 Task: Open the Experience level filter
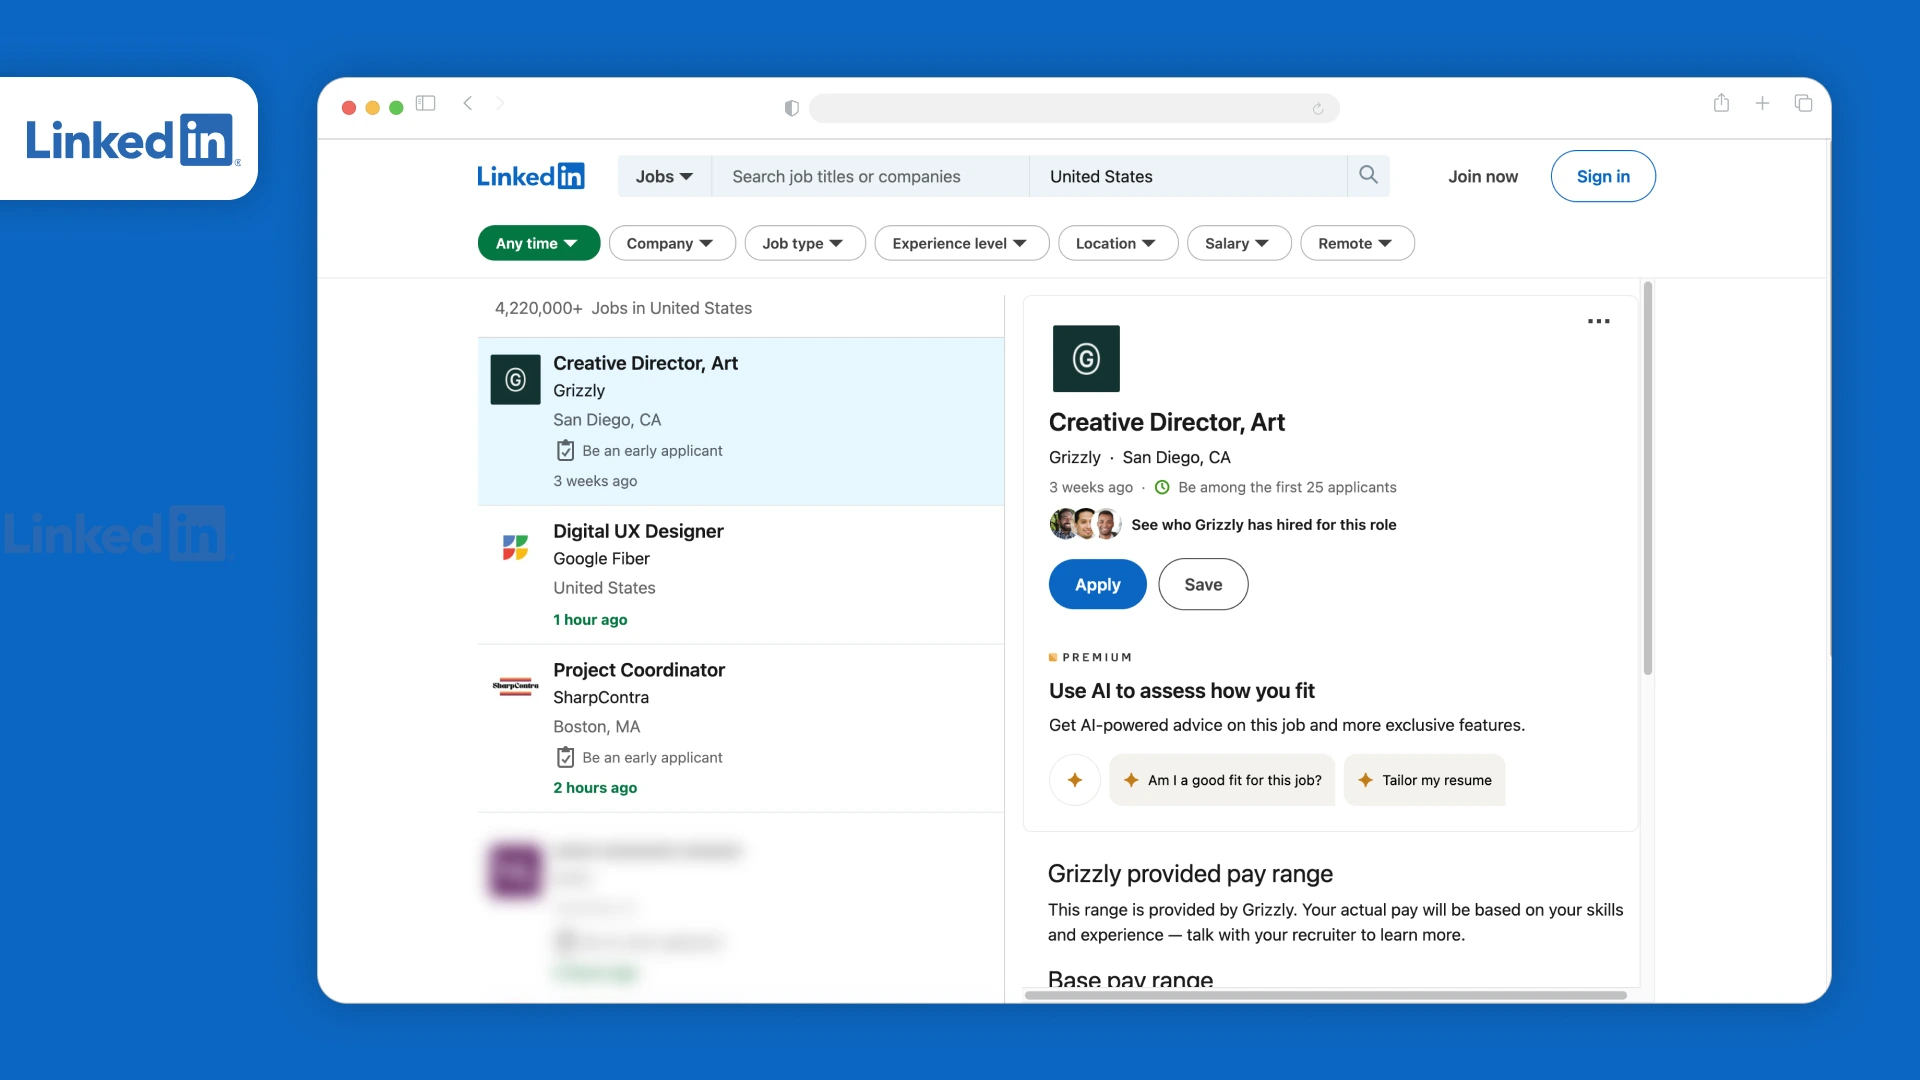(961, 243)
